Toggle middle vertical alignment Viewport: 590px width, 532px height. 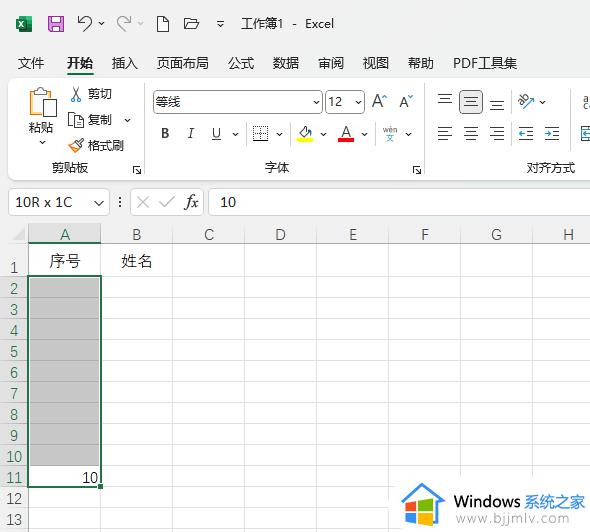click(x=471, y=102)
